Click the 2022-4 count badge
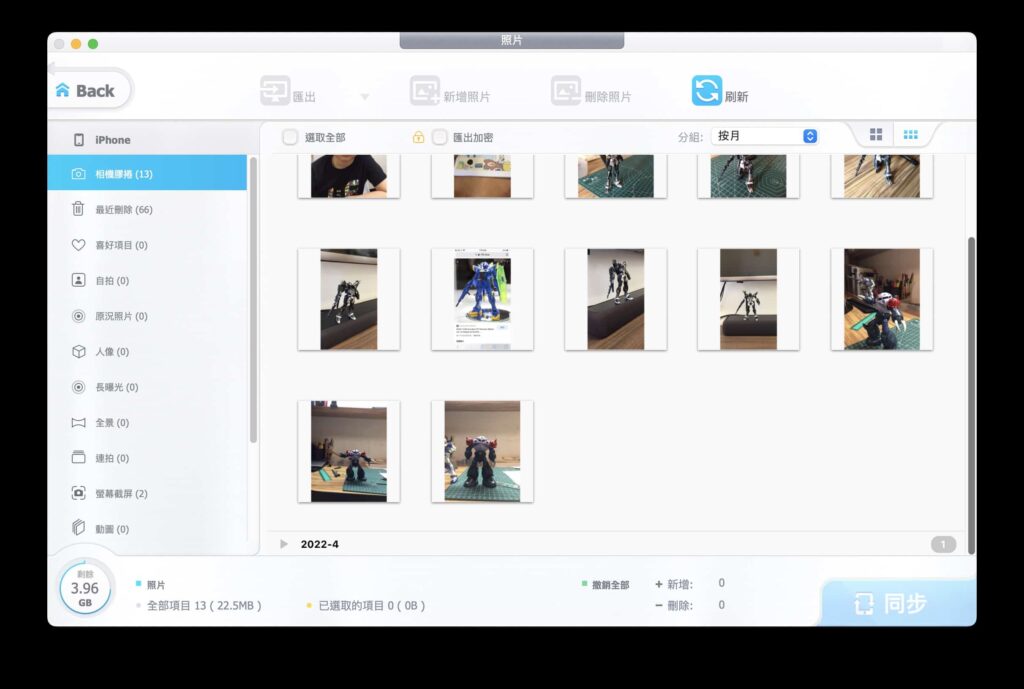The height and width of the screenshot is (689, 1024). click(x=943, y=544)
